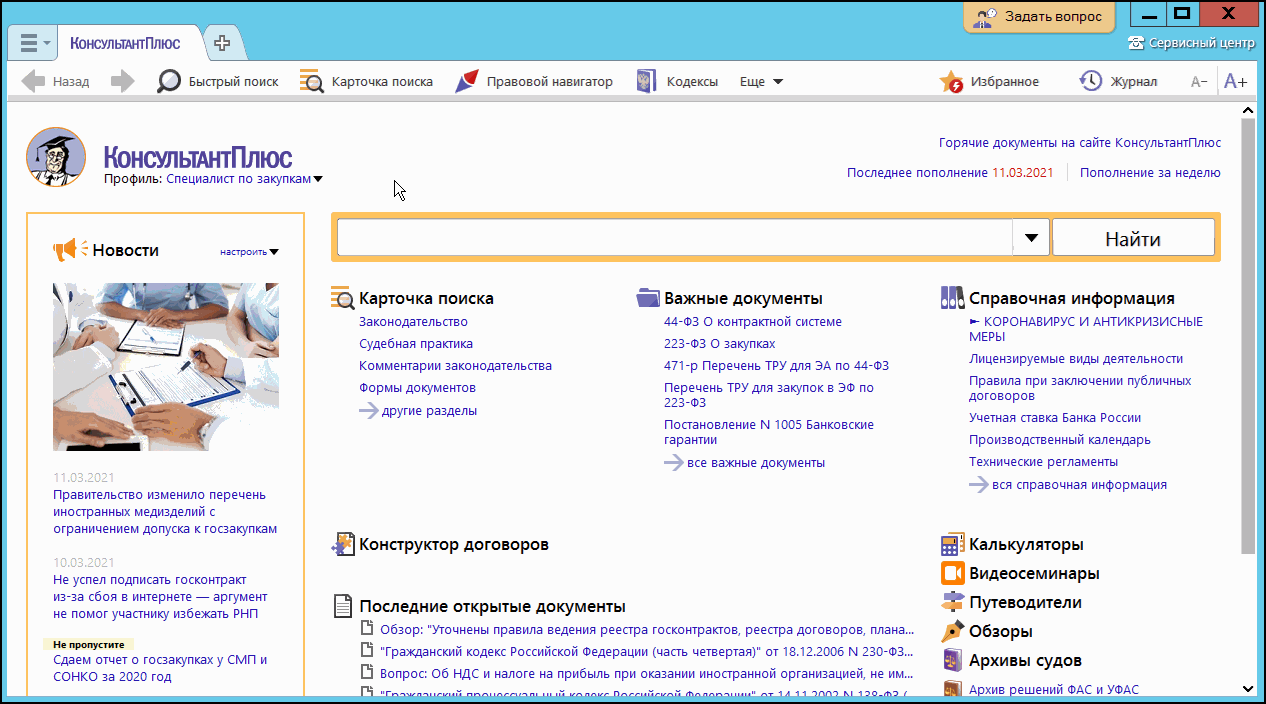Screen dimensions: 1266x704
Task: Click in the main search input field
Action: [675, 238]
